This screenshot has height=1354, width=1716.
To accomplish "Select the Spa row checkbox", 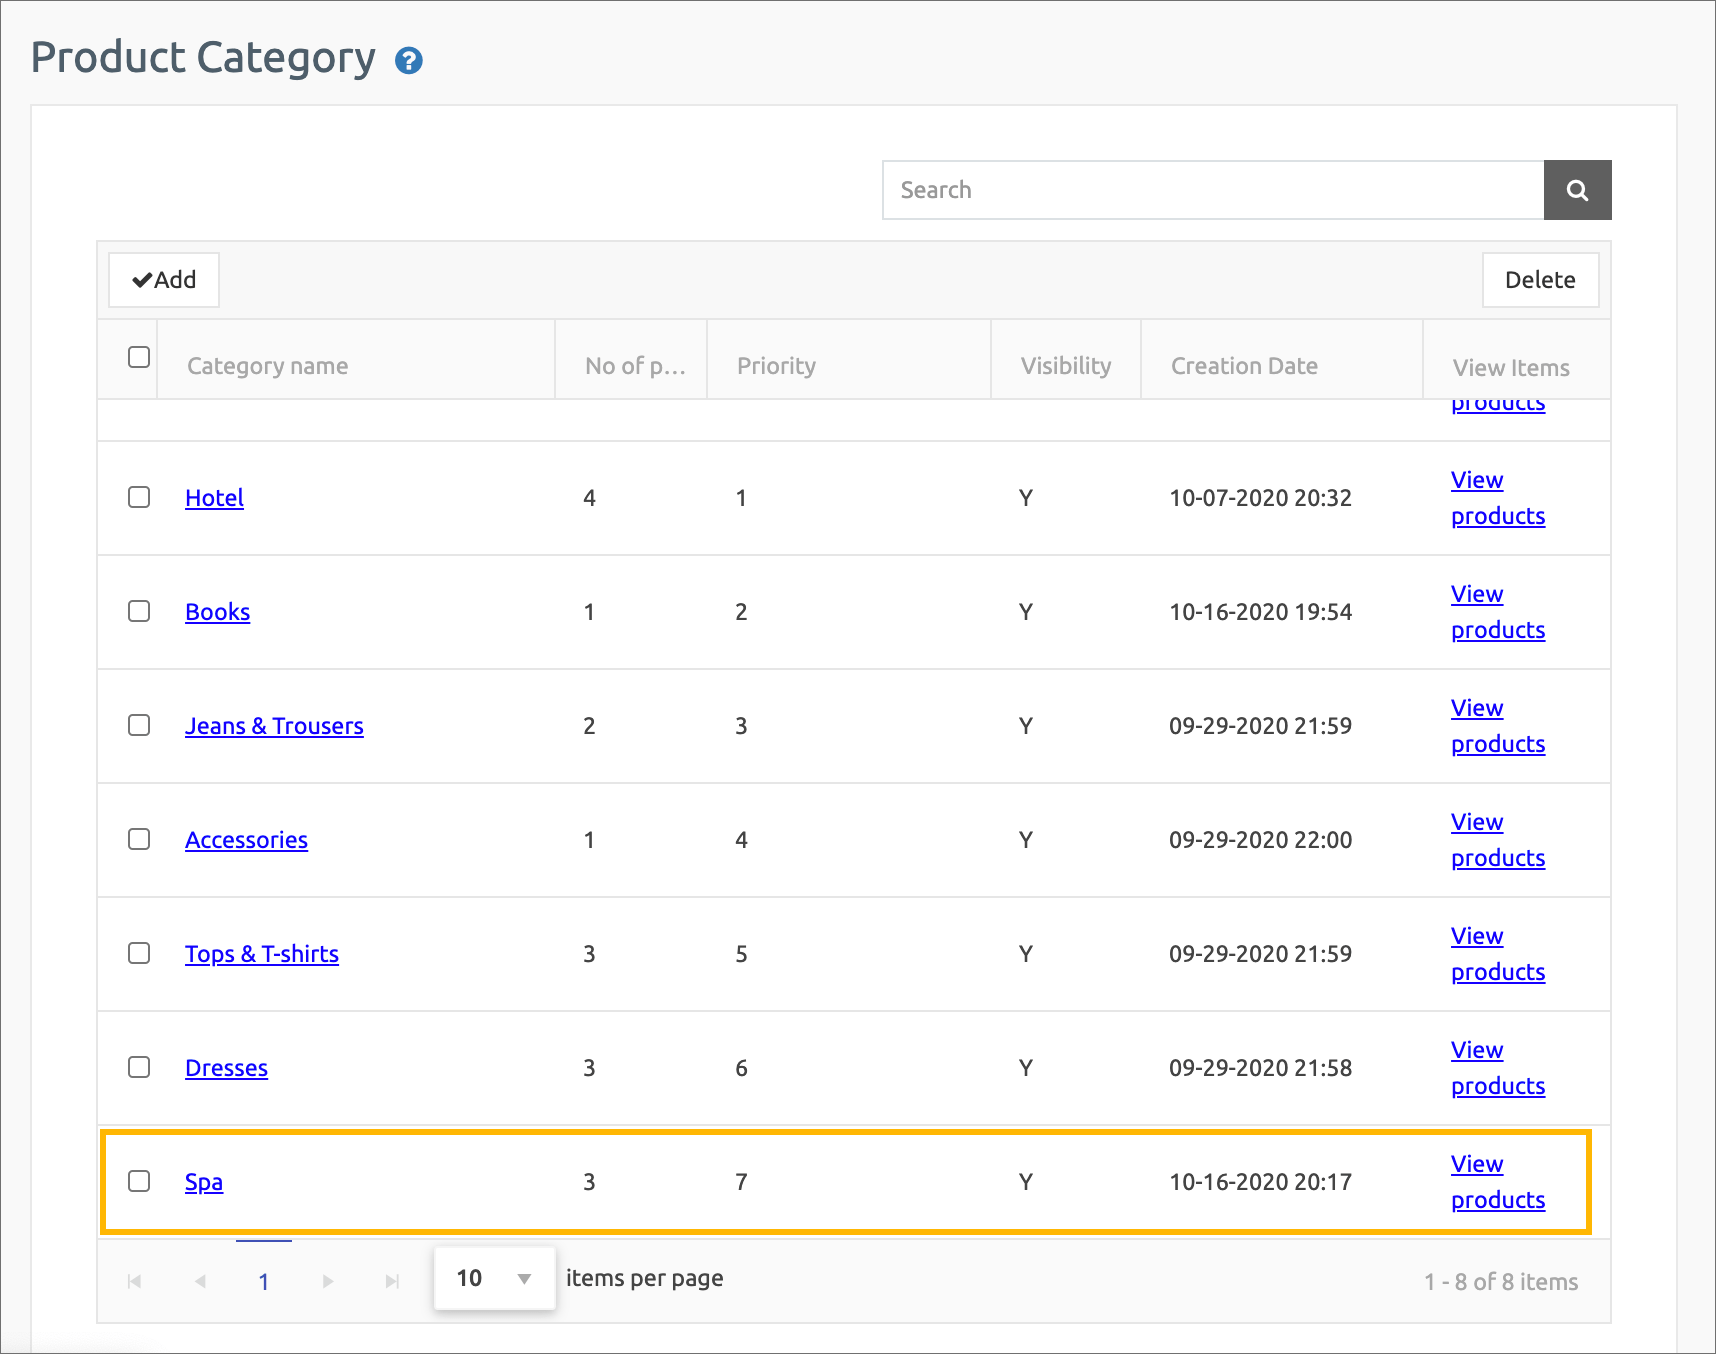I will pyautogui.click(x=139, y=1181).
